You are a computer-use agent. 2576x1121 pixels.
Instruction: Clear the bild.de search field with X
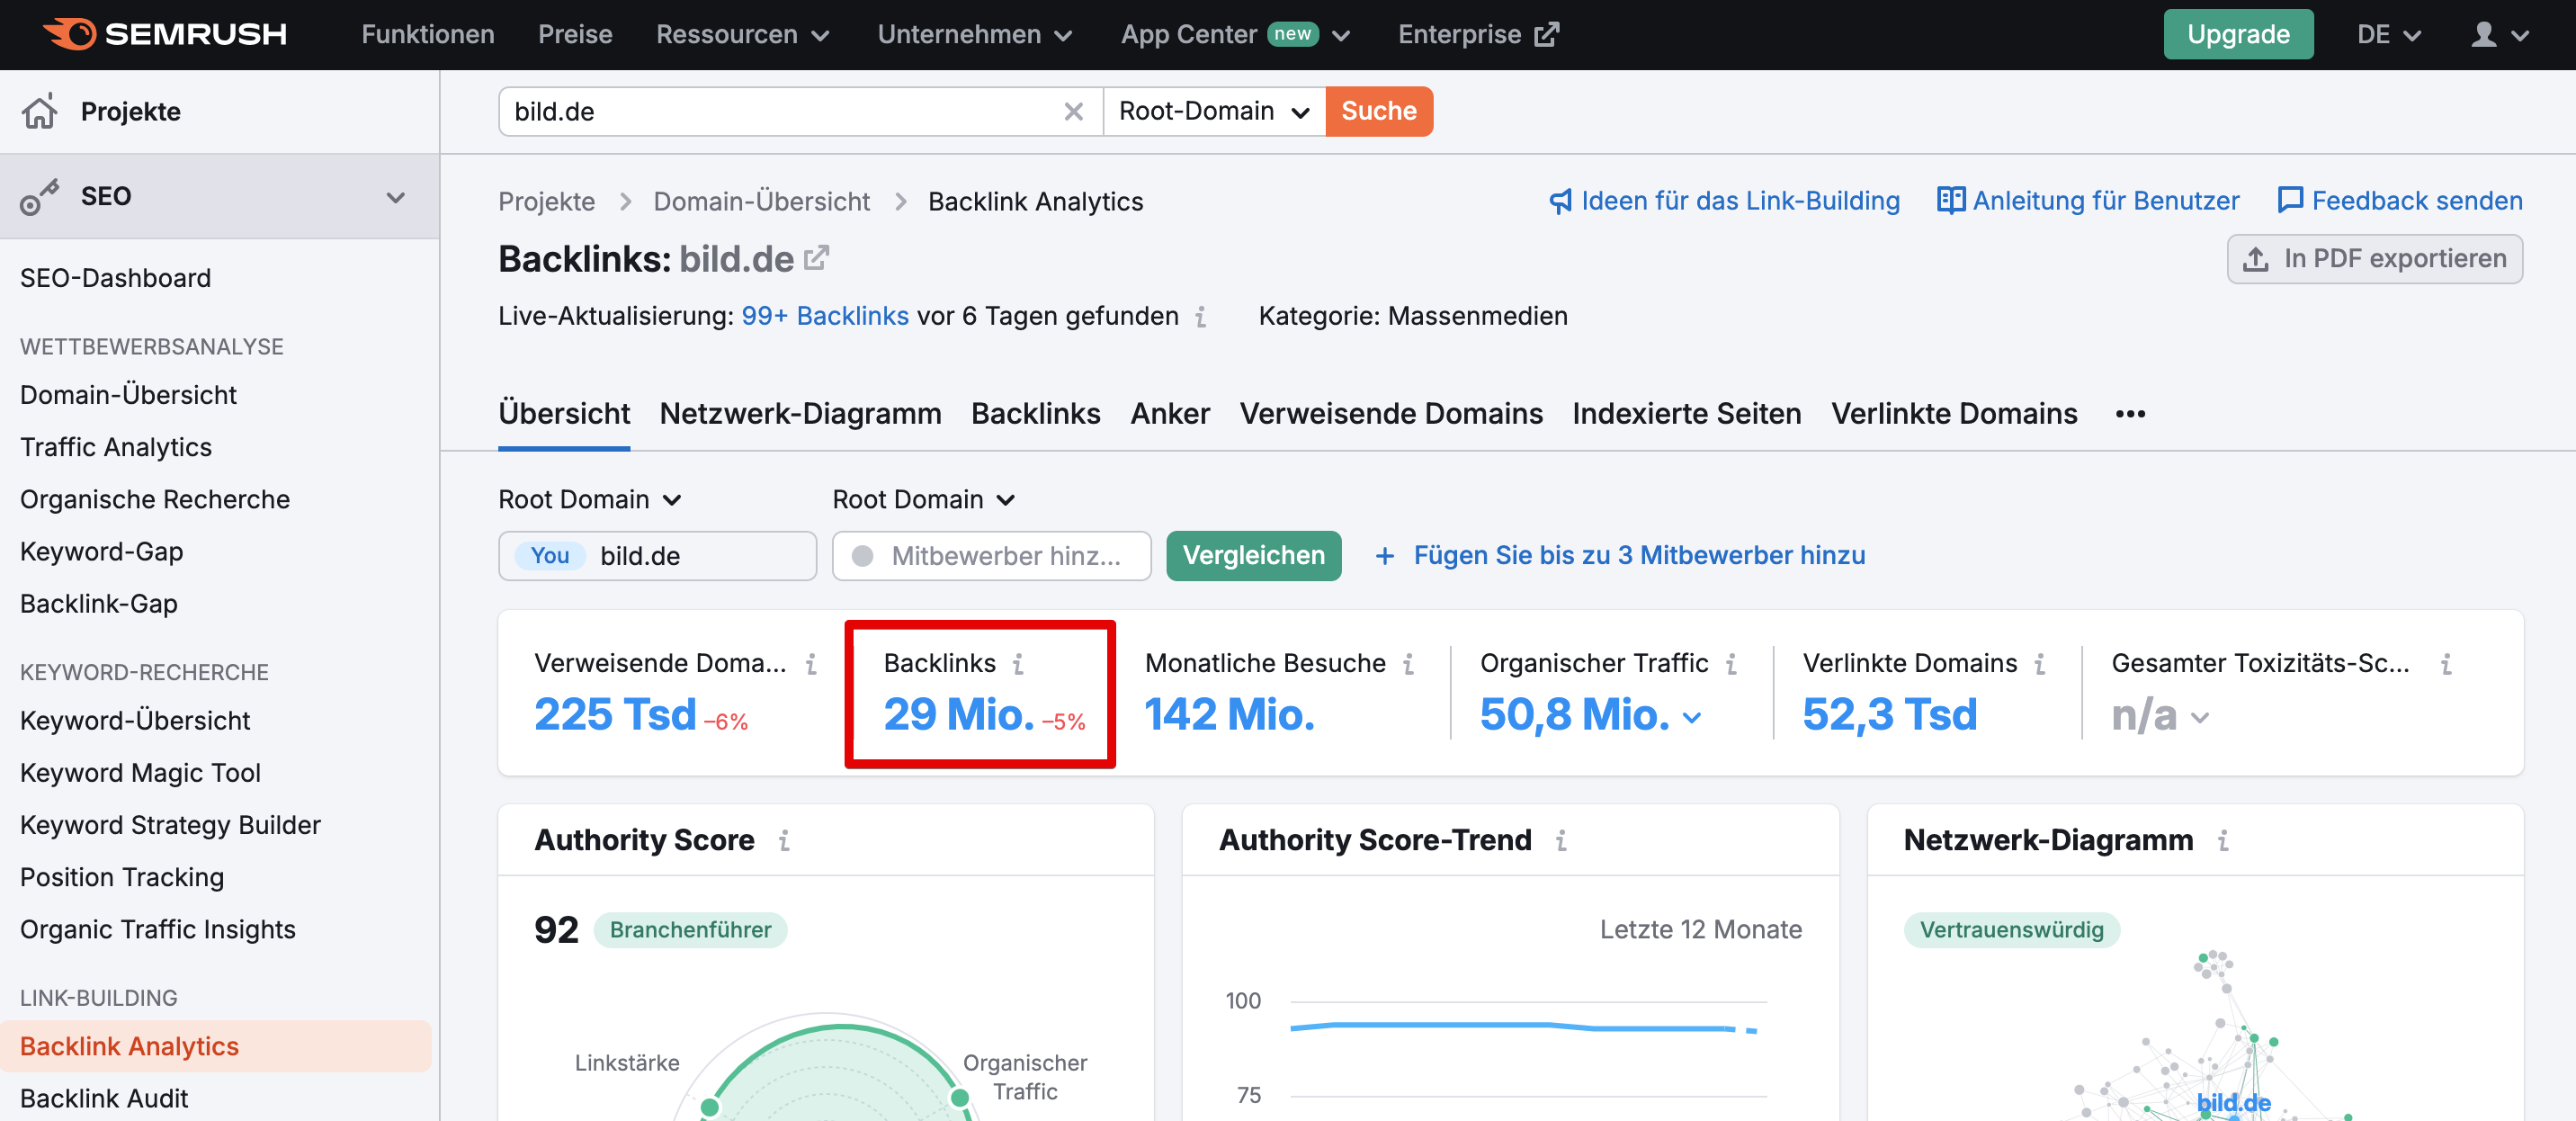point(1073,111)
